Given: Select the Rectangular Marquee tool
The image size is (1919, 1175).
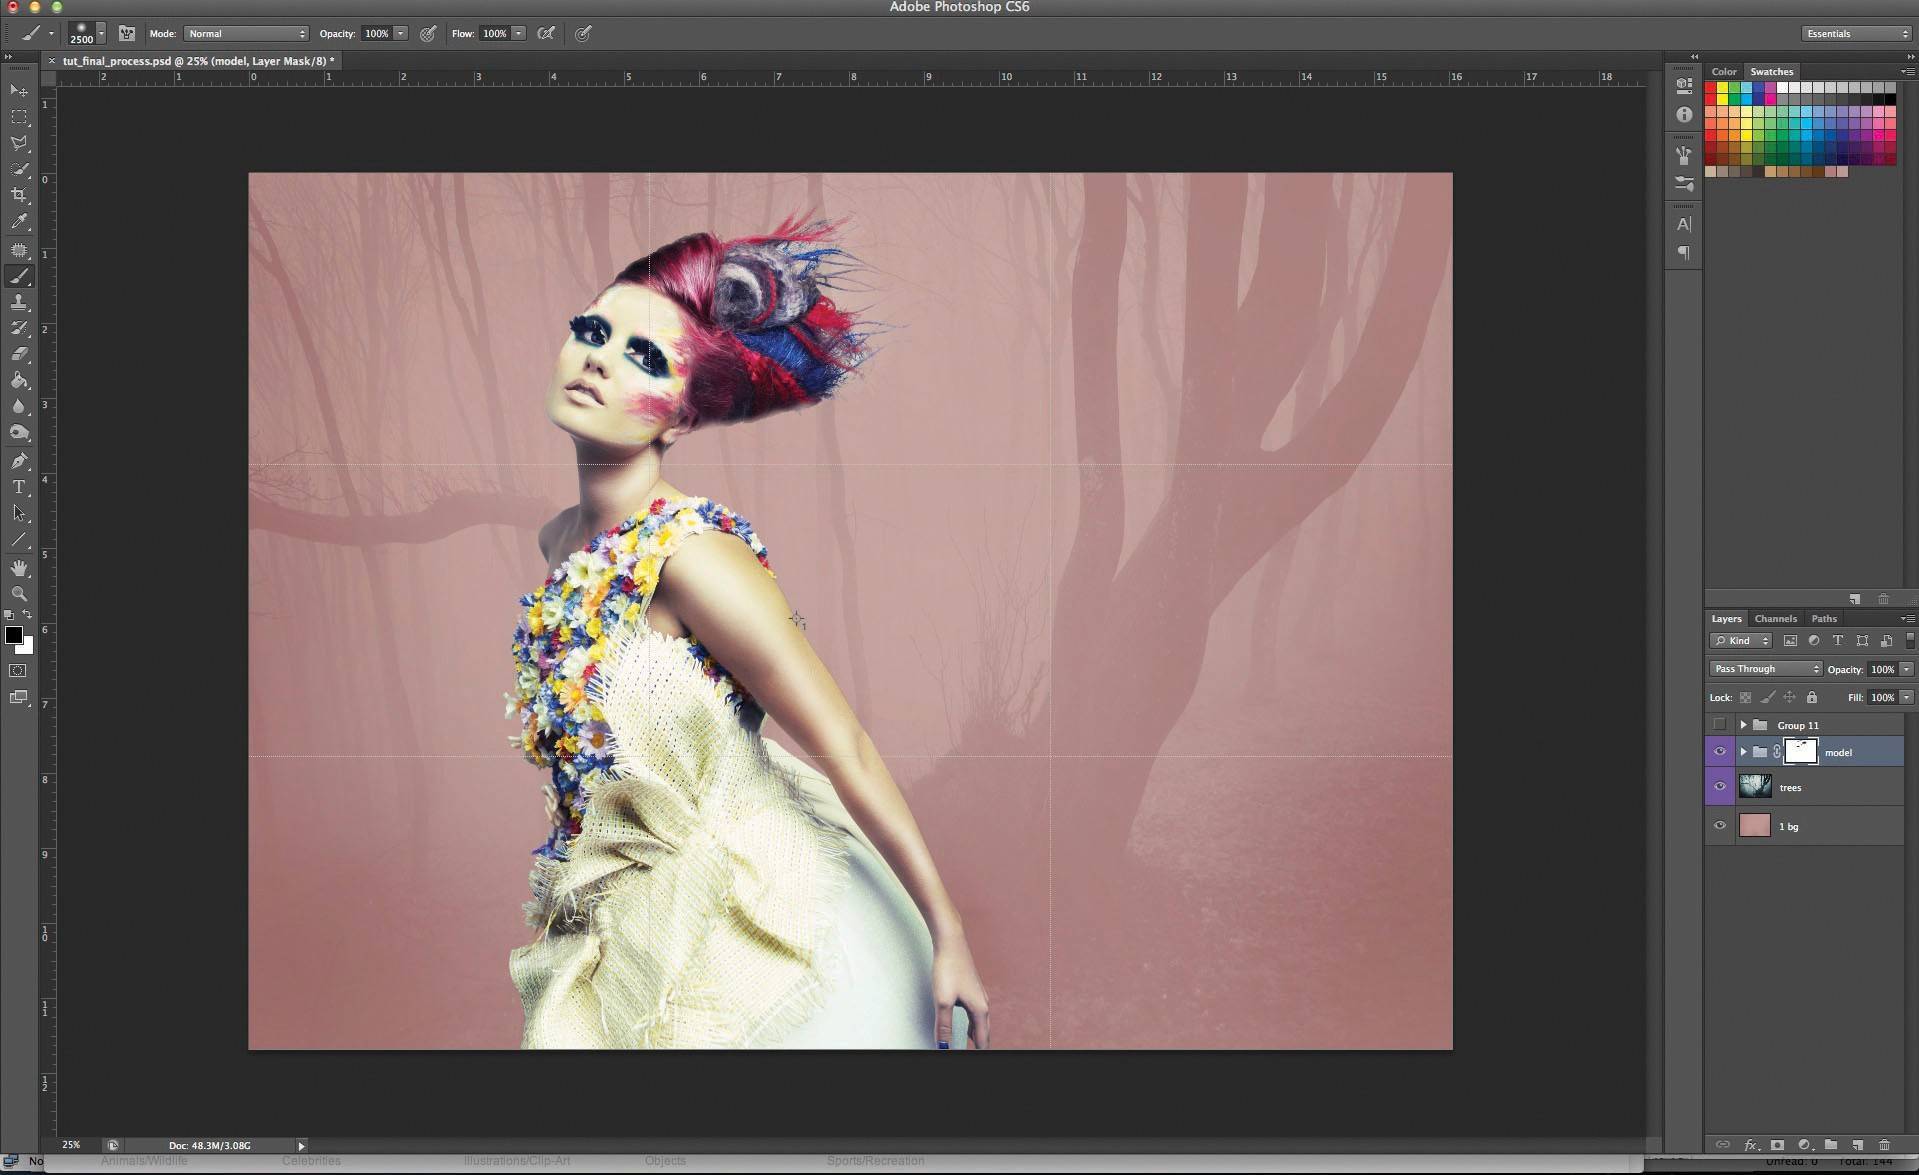Looking at the screenshot, I should click(x=19, y=117).
